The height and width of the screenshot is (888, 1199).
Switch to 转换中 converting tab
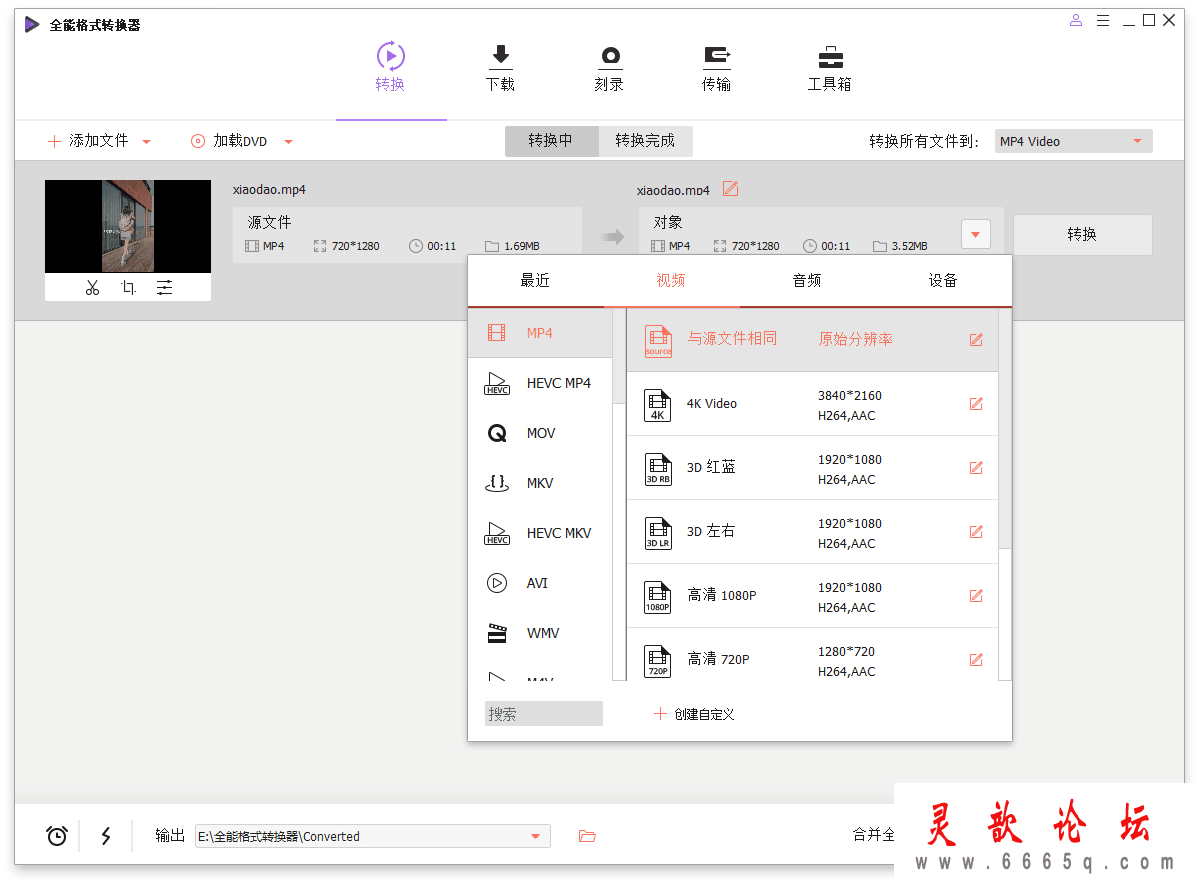[551, 141]
